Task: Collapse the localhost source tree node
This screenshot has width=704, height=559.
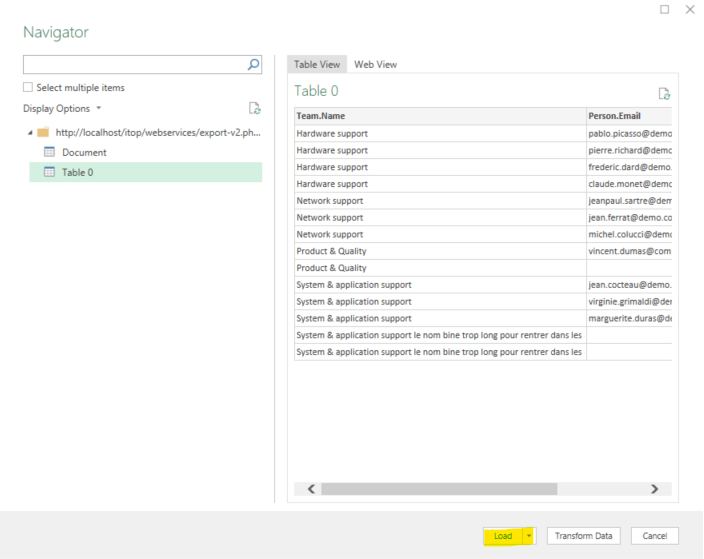Action: click(30, 132)
